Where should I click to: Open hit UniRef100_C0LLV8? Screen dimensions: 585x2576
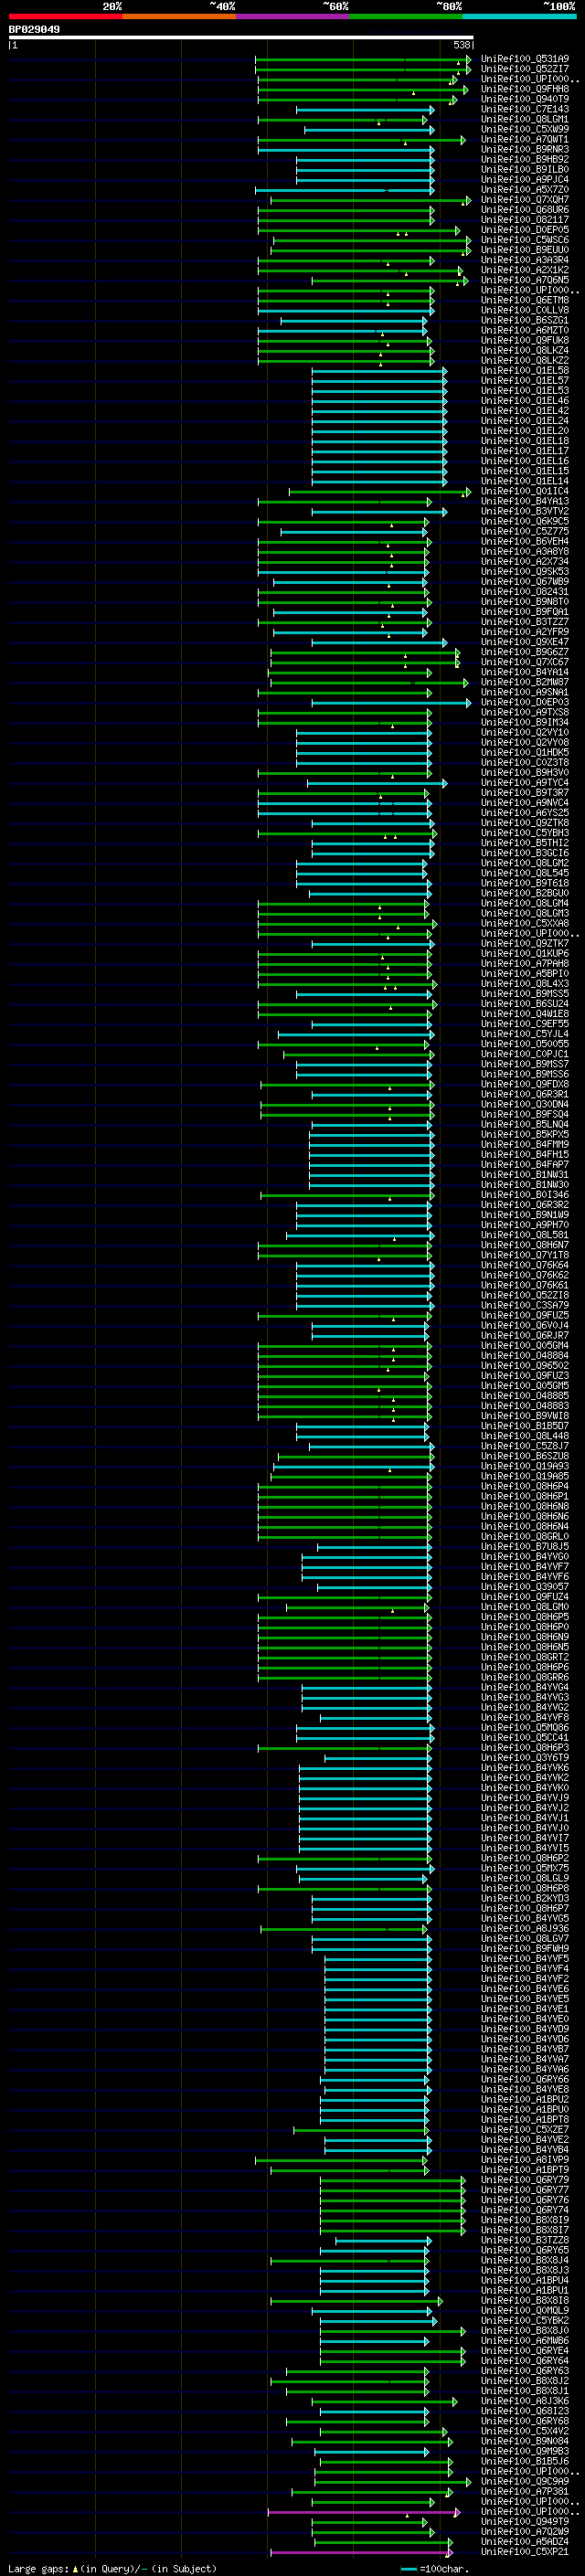coord(525,310)
